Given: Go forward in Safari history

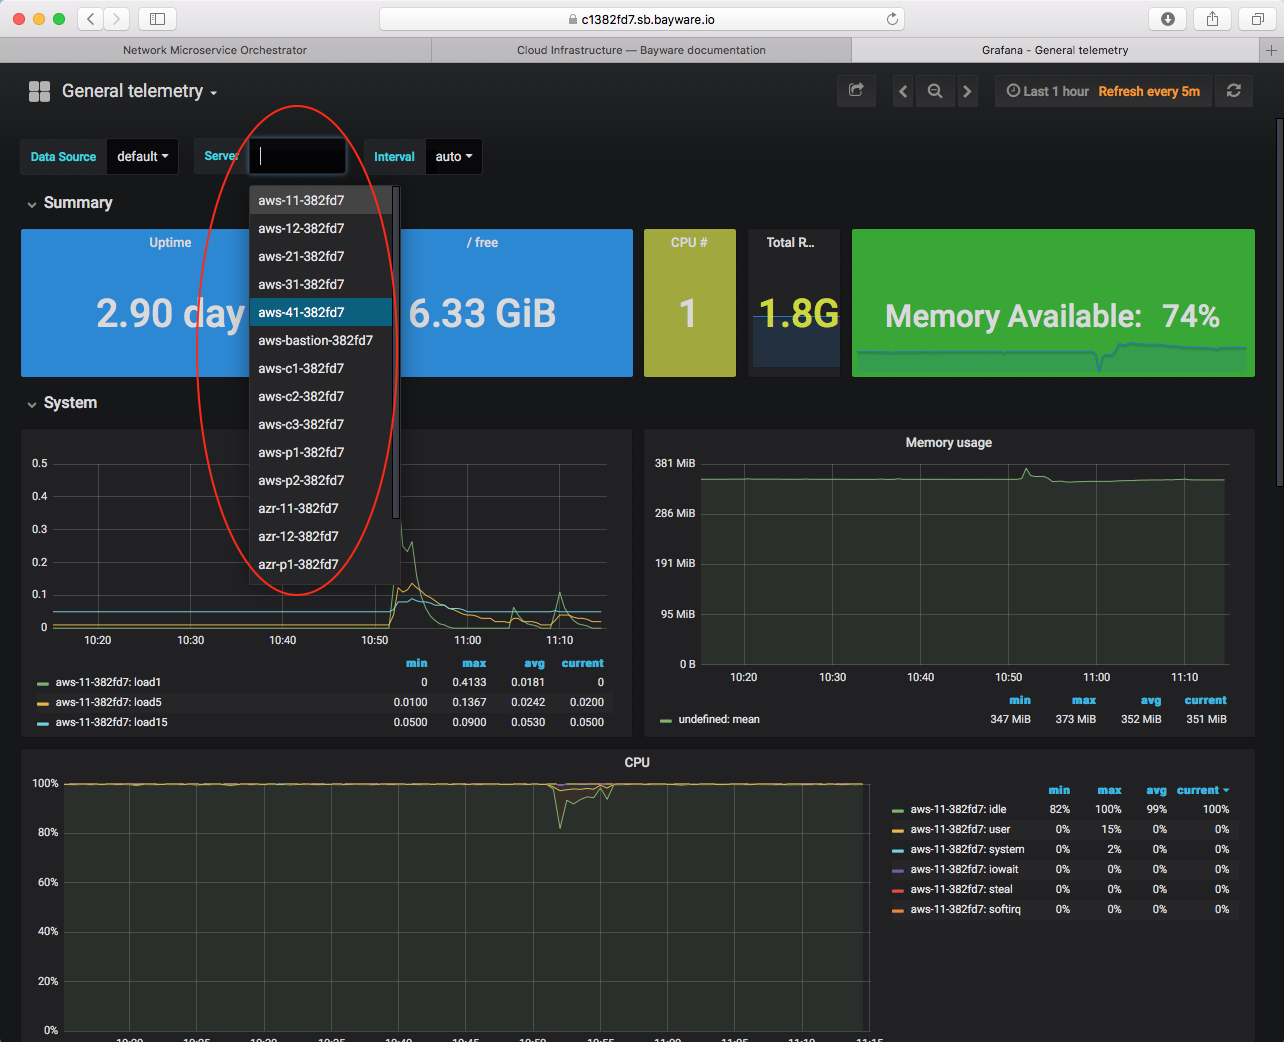Looking at the screenshot, I should (x=117, y=18).
